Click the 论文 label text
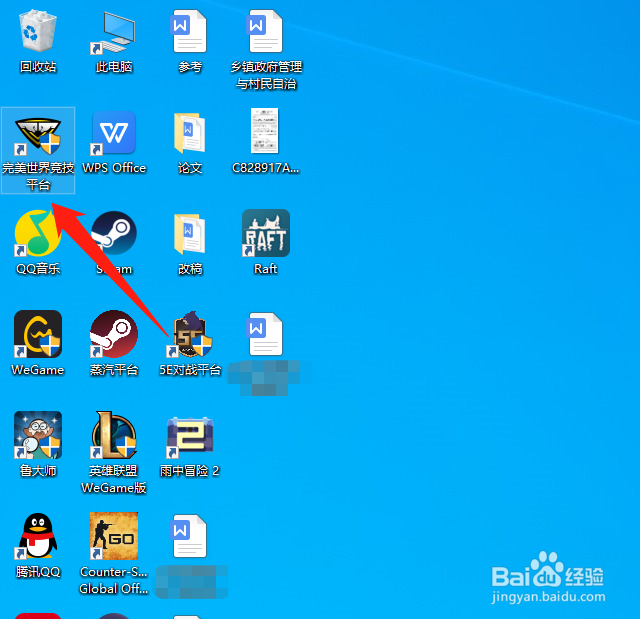 190,168
